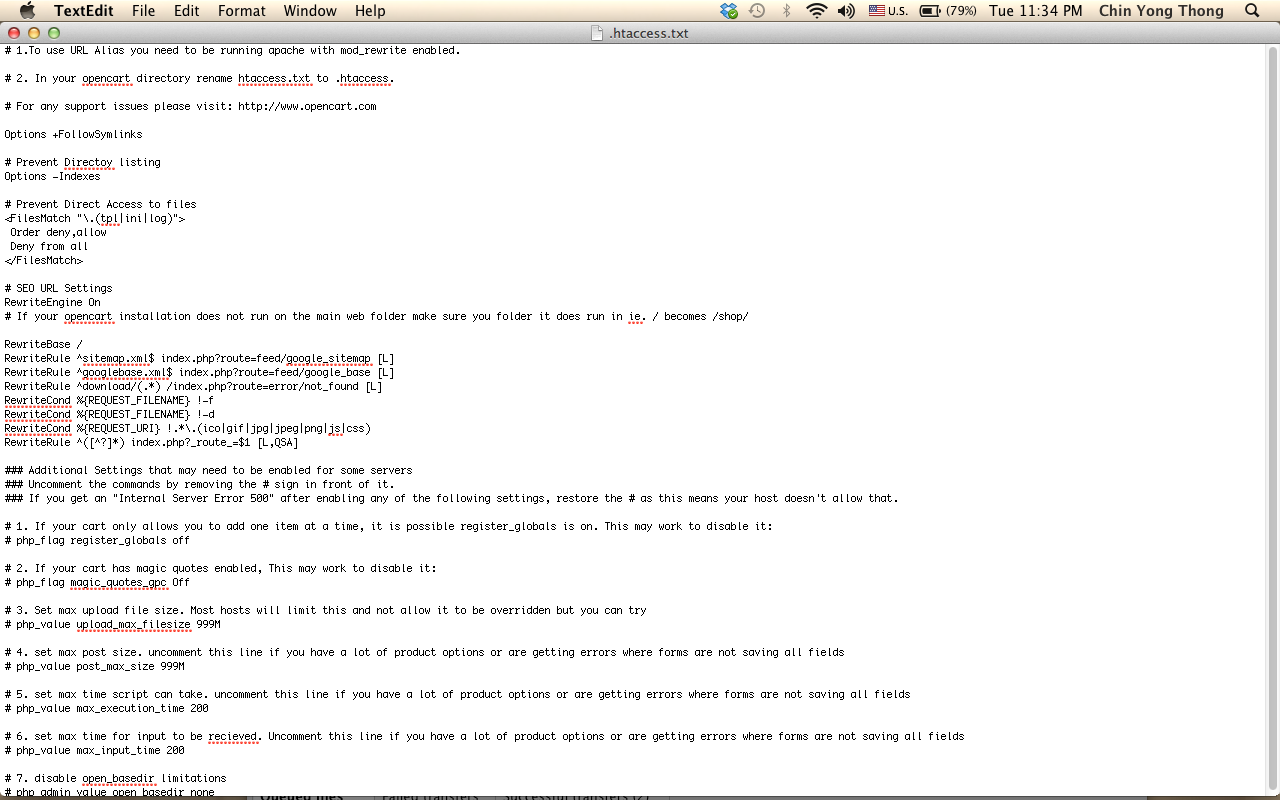Open Spotlight search magnifier

(x=1252, y=11)
